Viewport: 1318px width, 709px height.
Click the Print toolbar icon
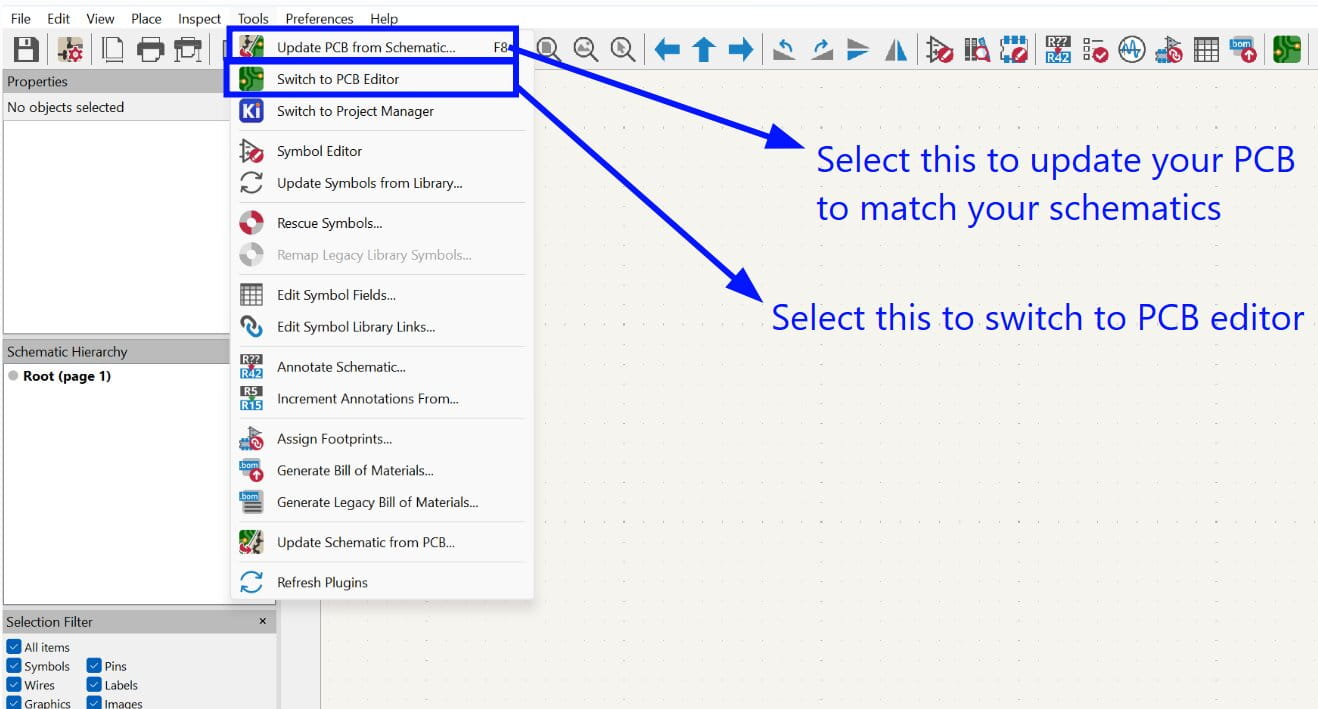(150, 49)
